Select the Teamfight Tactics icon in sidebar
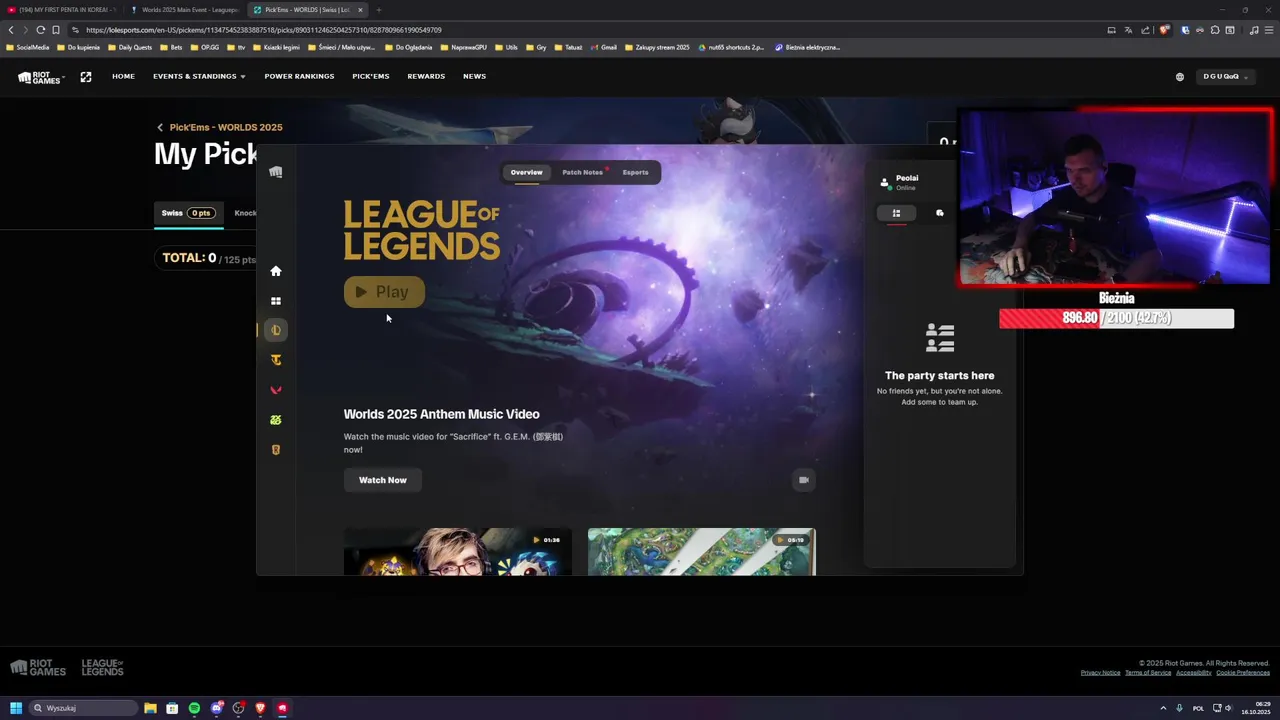This screenshot has width=1280, height=720. click(x=276, y=360)
